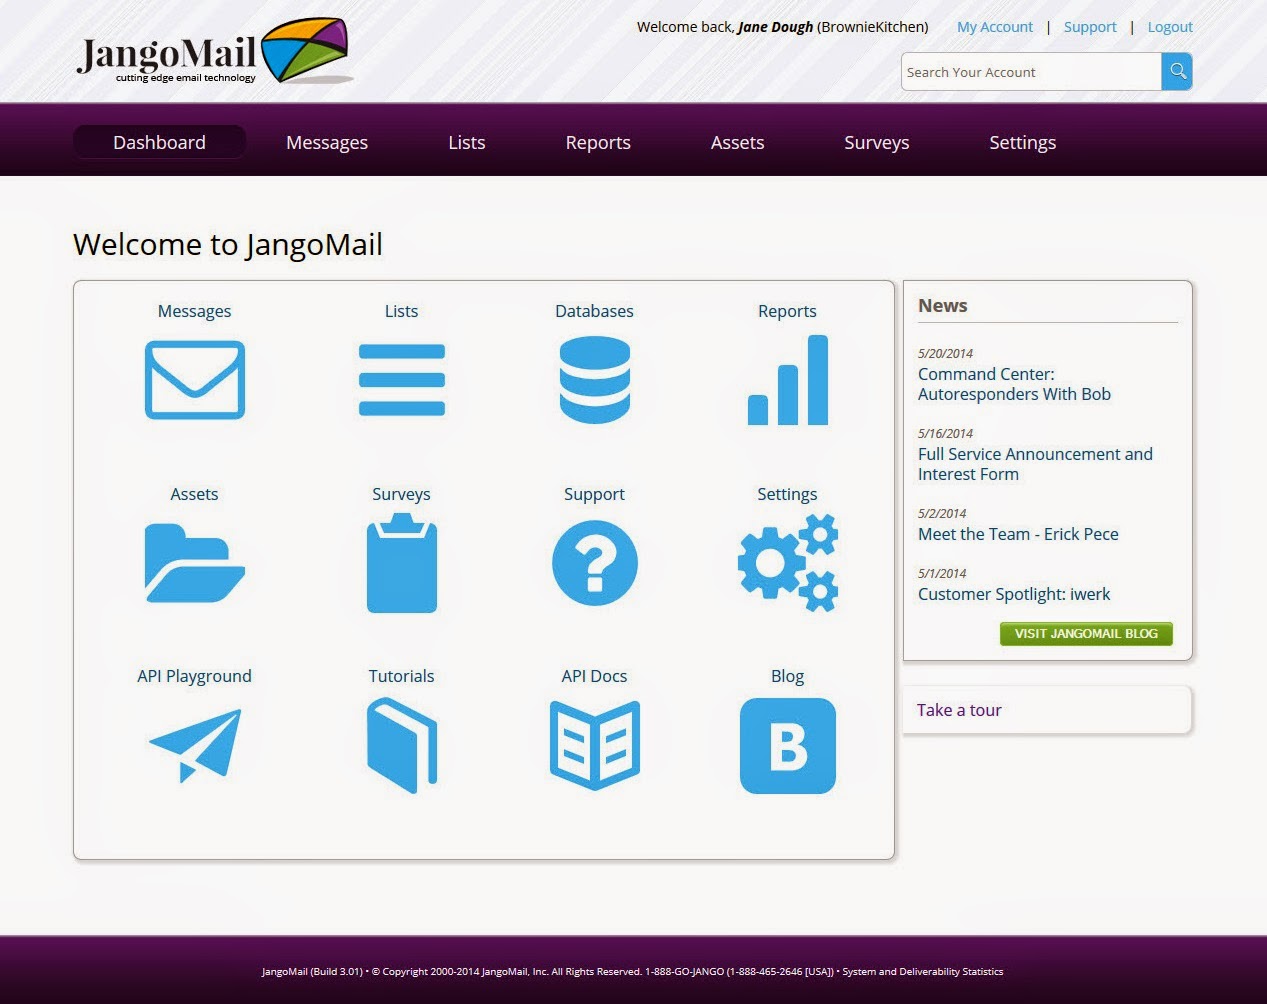Open the Settings navigation menu item
Image resolution: width=1267 pixels, height=1004 pixels.
coord(1023,142)
